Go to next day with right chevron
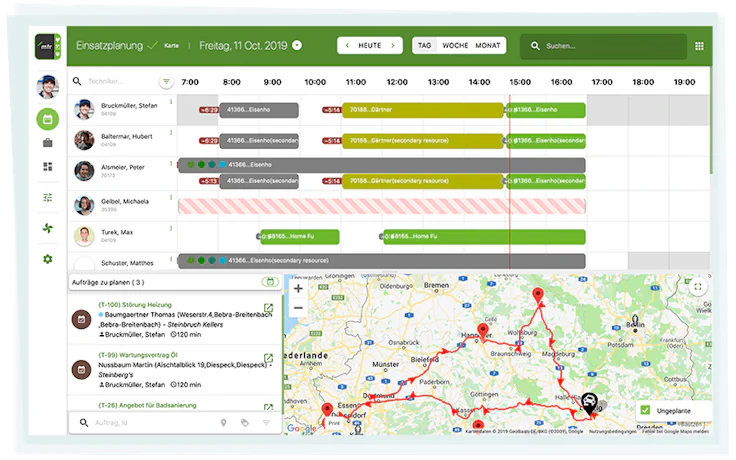736x460 pixels. (x=393, y=46)
